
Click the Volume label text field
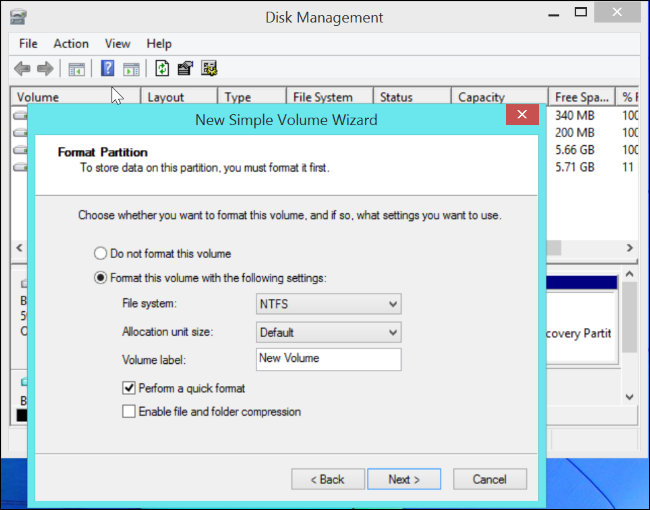click(328, 359)
